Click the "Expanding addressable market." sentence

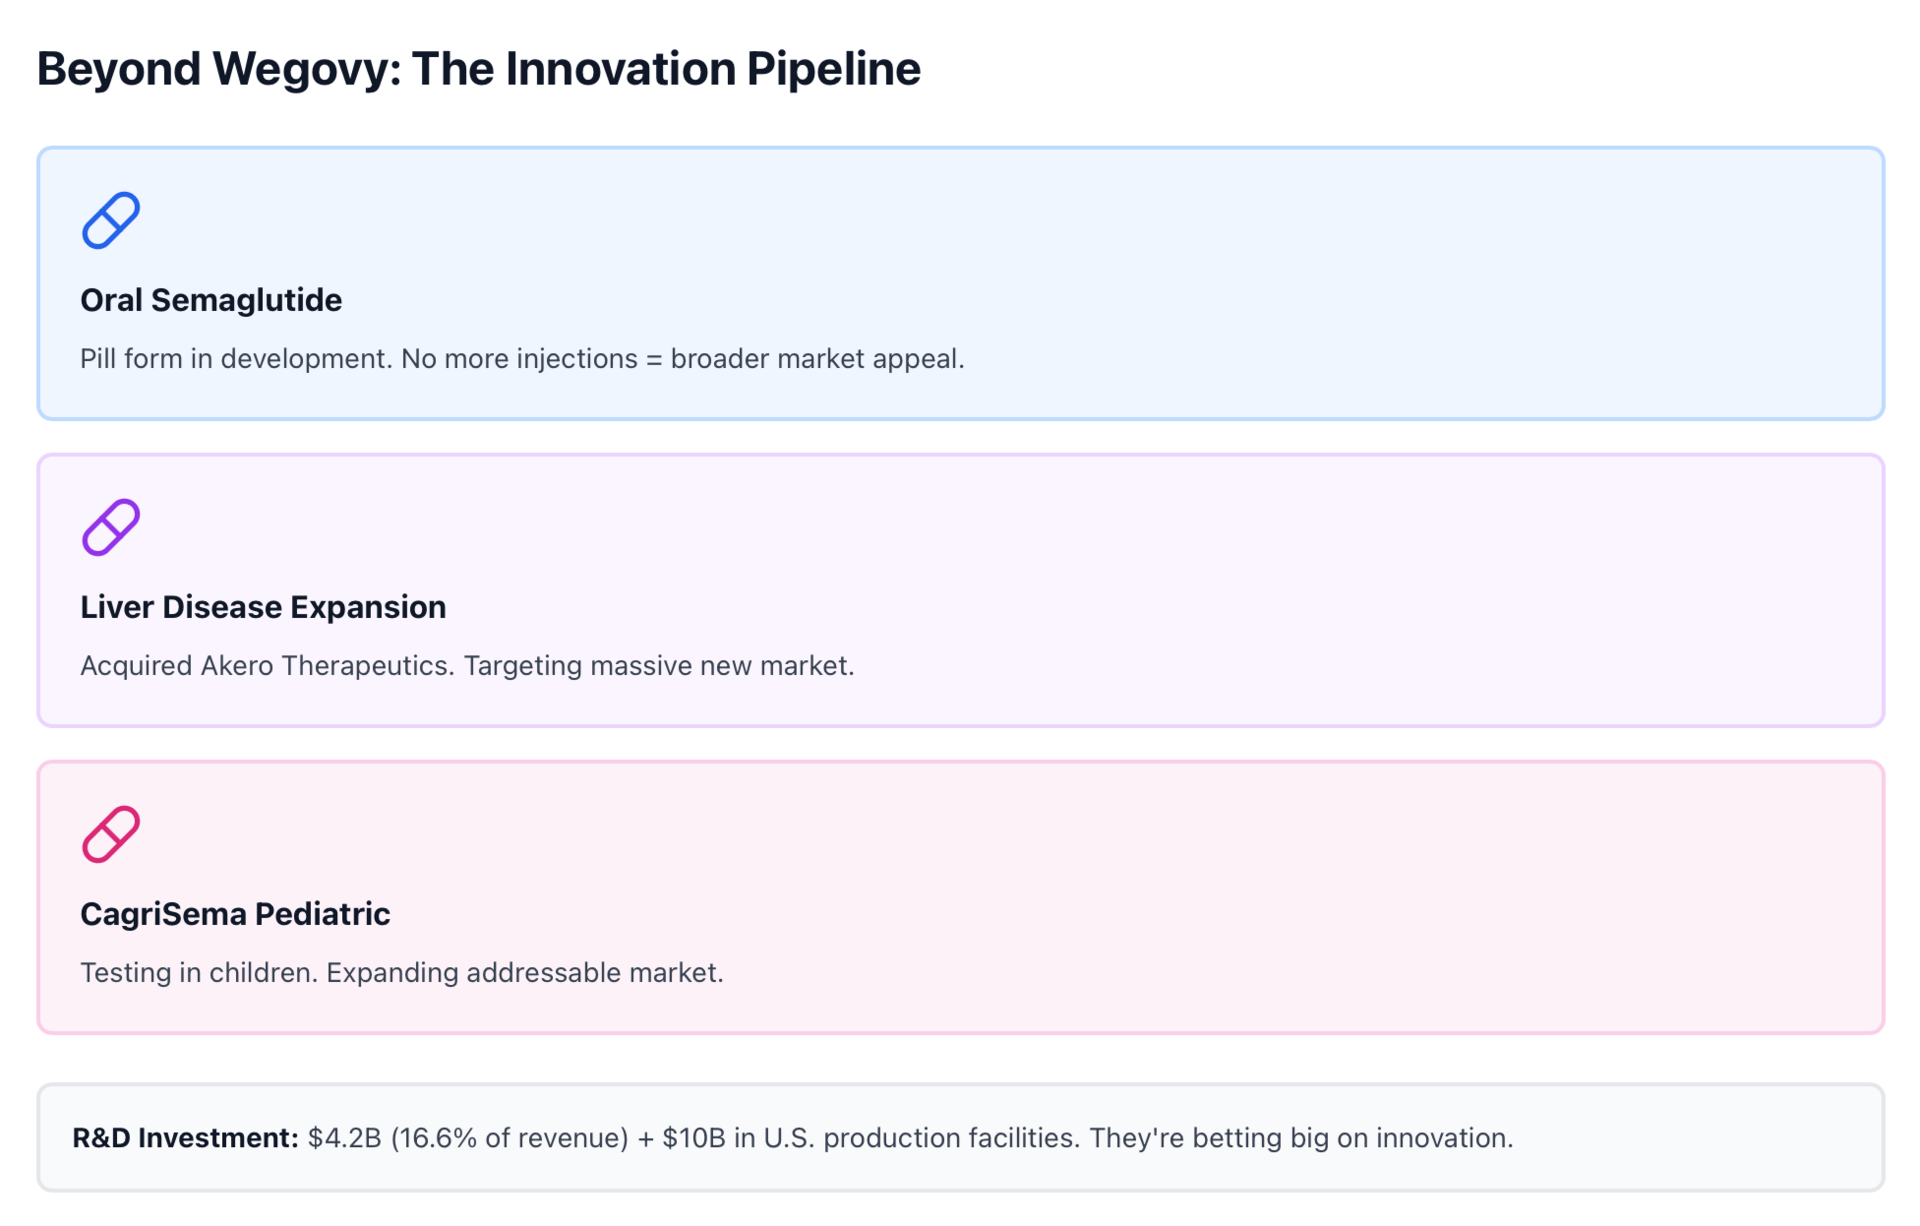coord(524,973)
